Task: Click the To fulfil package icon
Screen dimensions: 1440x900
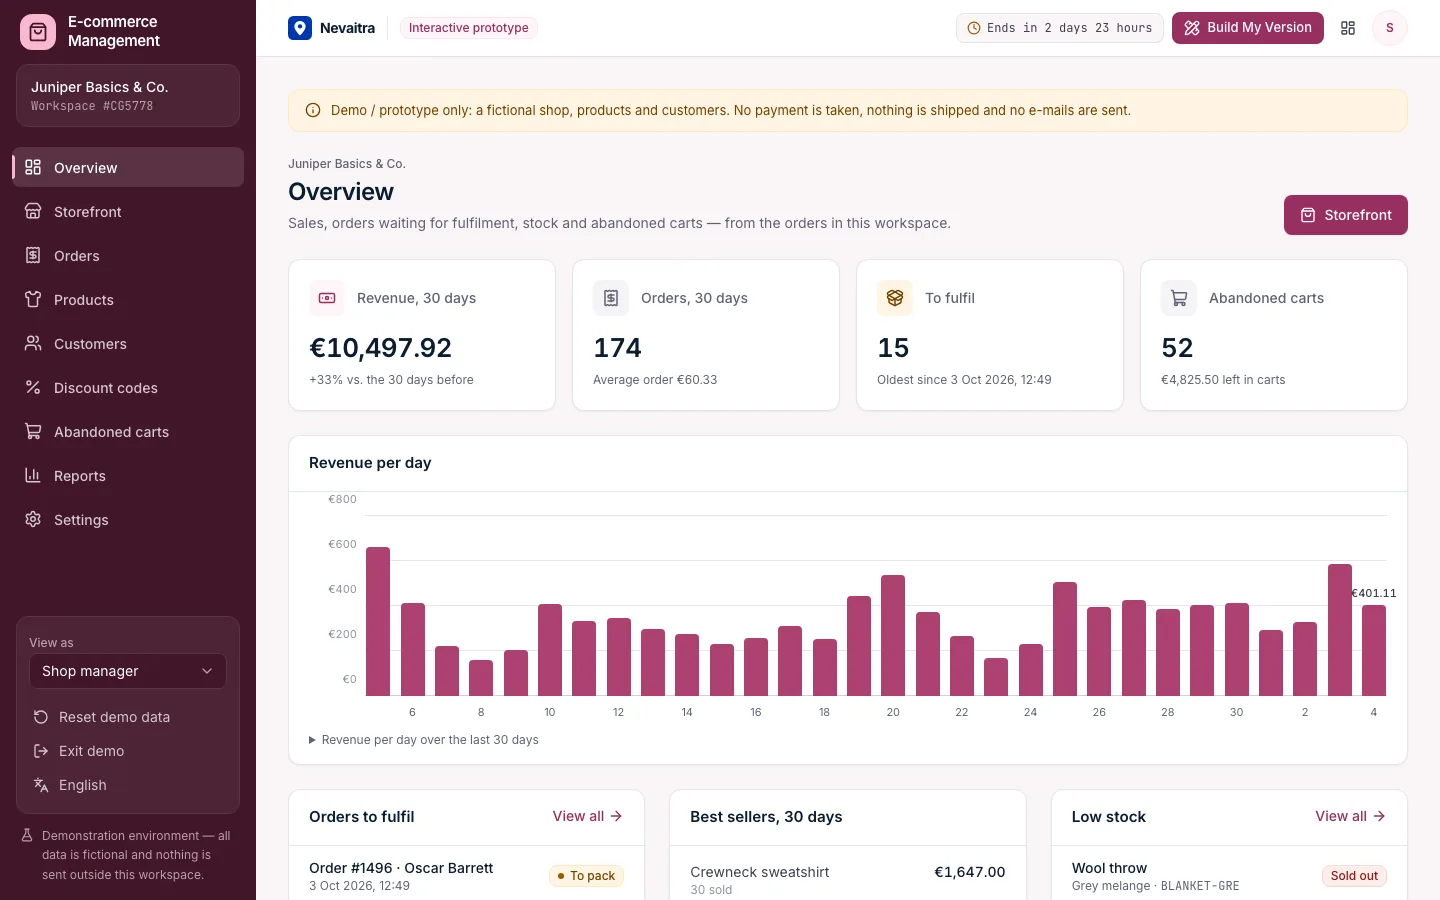Action: [895, 298]
